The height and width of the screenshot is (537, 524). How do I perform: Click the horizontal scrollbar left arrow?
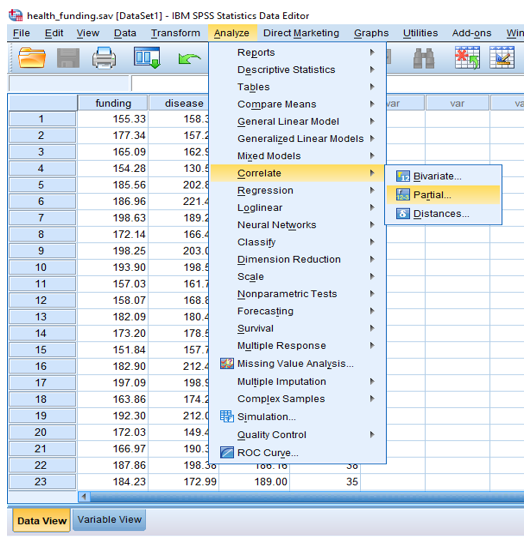tap(84, 497)
